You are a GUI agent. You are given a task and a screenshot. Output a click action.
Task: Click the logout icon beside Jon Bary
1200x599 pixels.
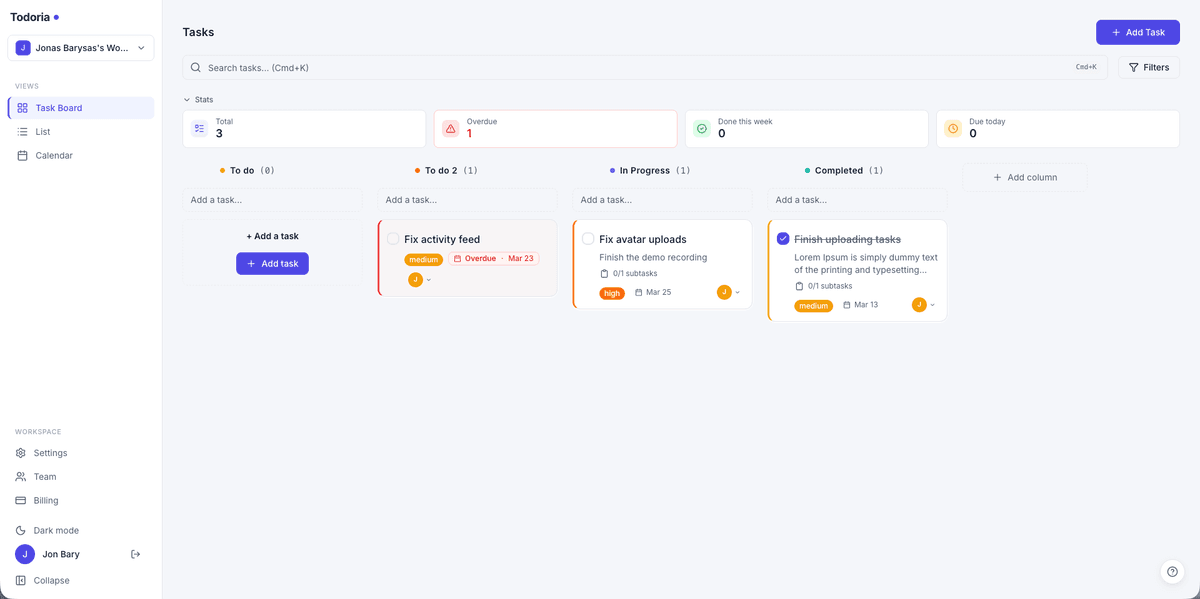(135, 554)
